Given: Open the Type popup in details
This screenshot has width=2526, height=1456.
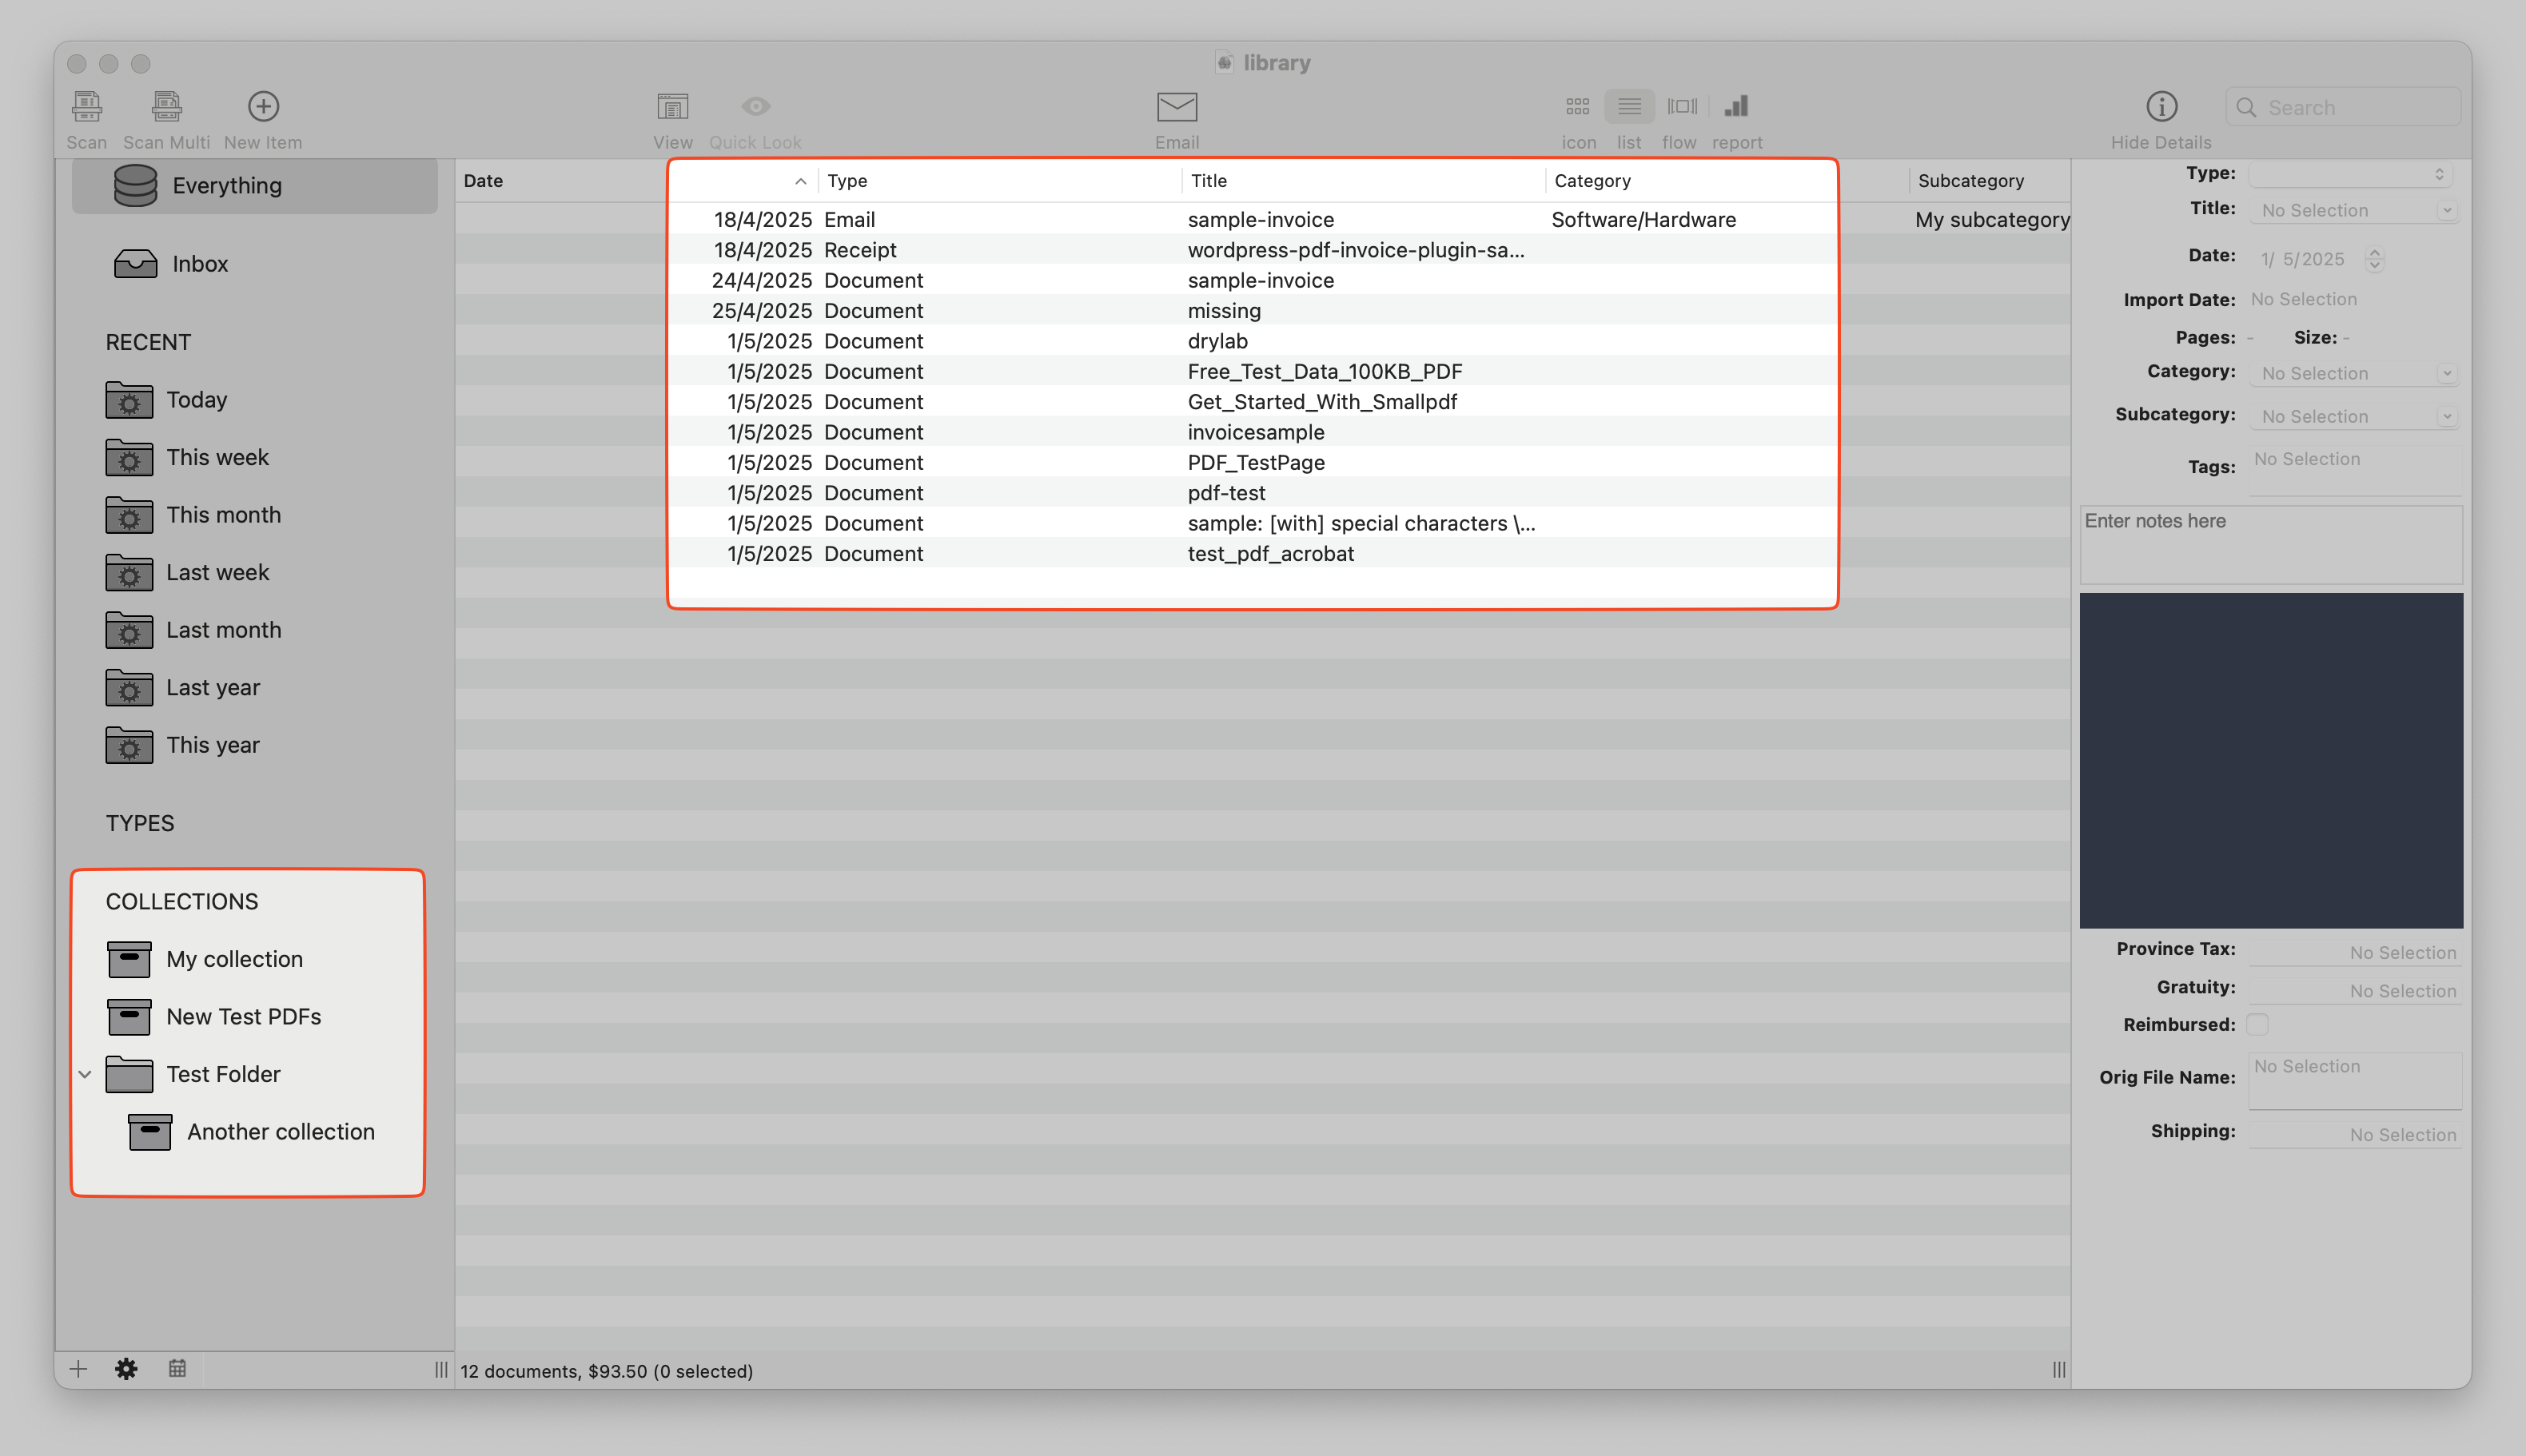Looking at the screenshot, I should tap(2350, 174).
